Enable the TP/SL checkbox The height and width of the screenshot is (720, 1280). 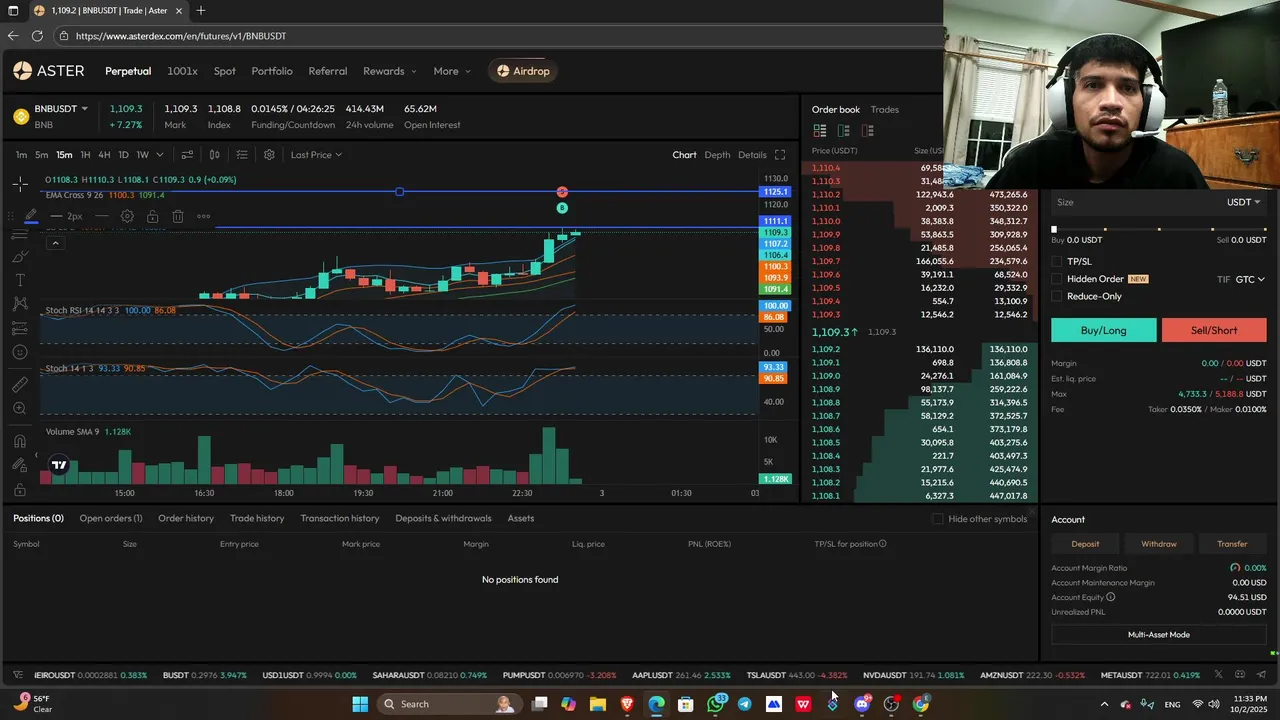point(1057,262)
